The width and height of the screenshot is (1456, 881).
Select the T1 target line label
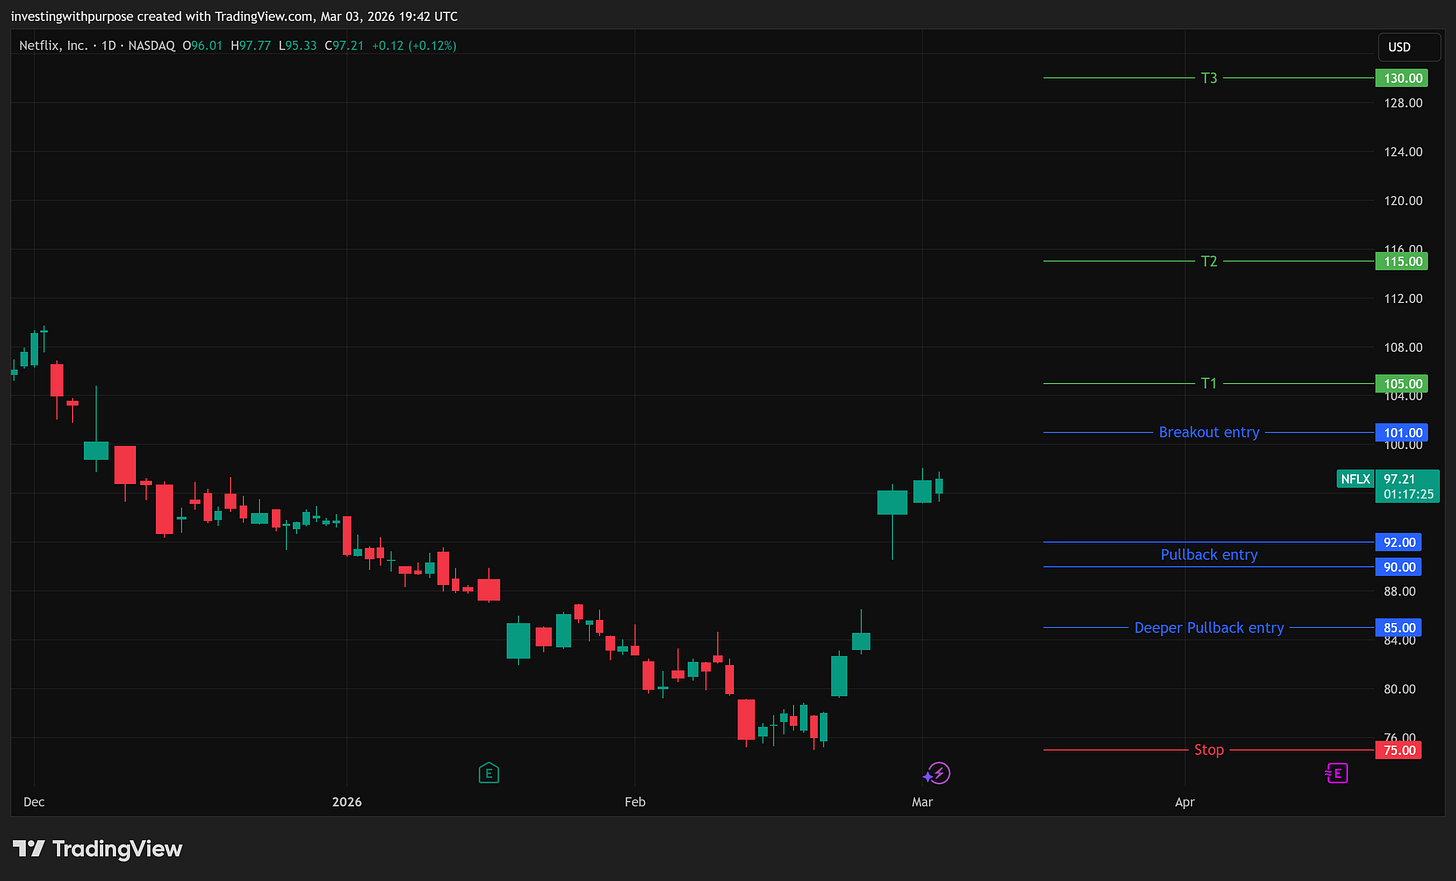pyautogui.click(x=1209, y=383)
